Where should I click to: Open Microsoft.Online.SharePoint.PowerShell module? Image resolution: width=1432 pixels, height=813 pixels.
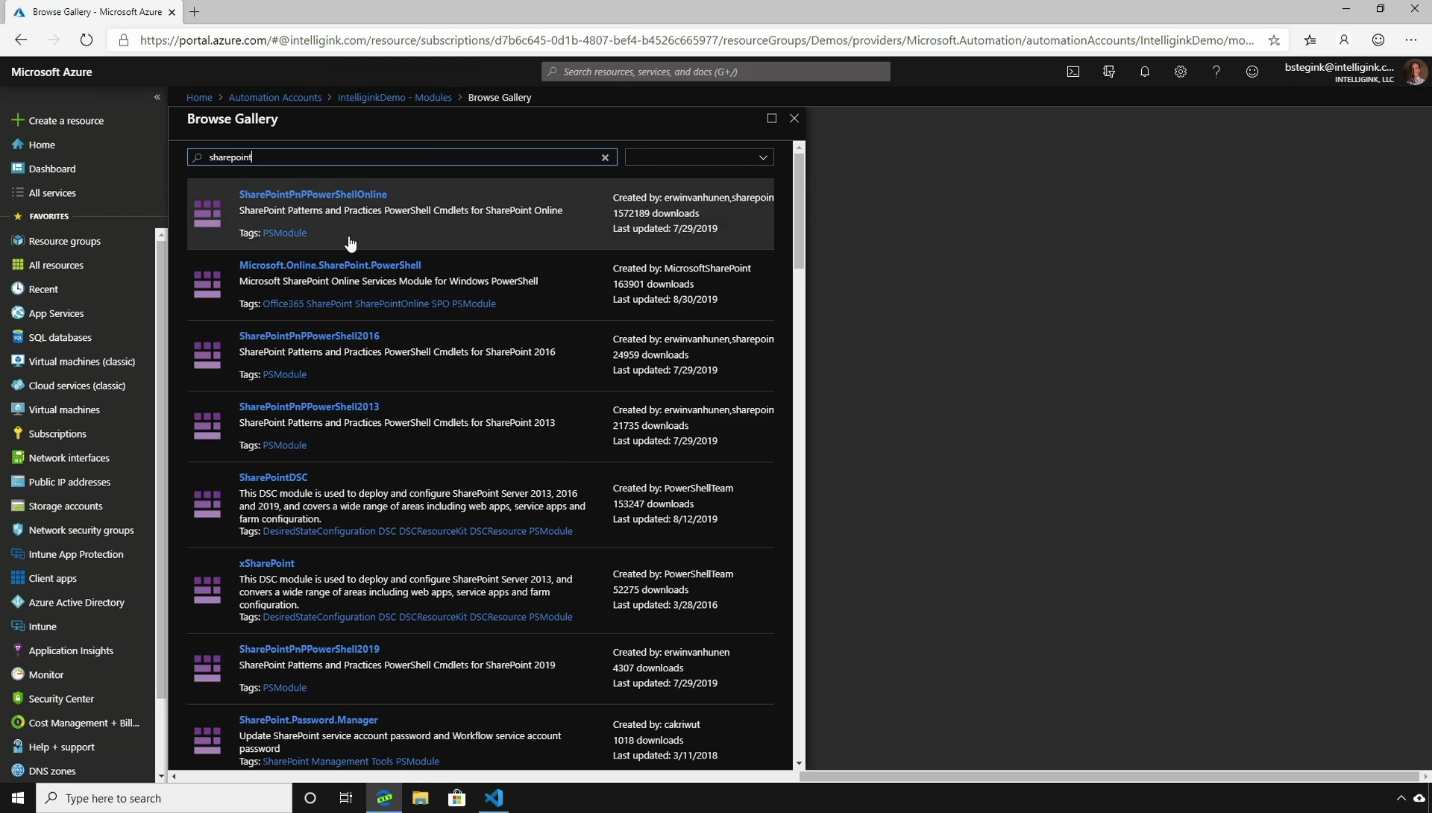click(x=330, y=266)
